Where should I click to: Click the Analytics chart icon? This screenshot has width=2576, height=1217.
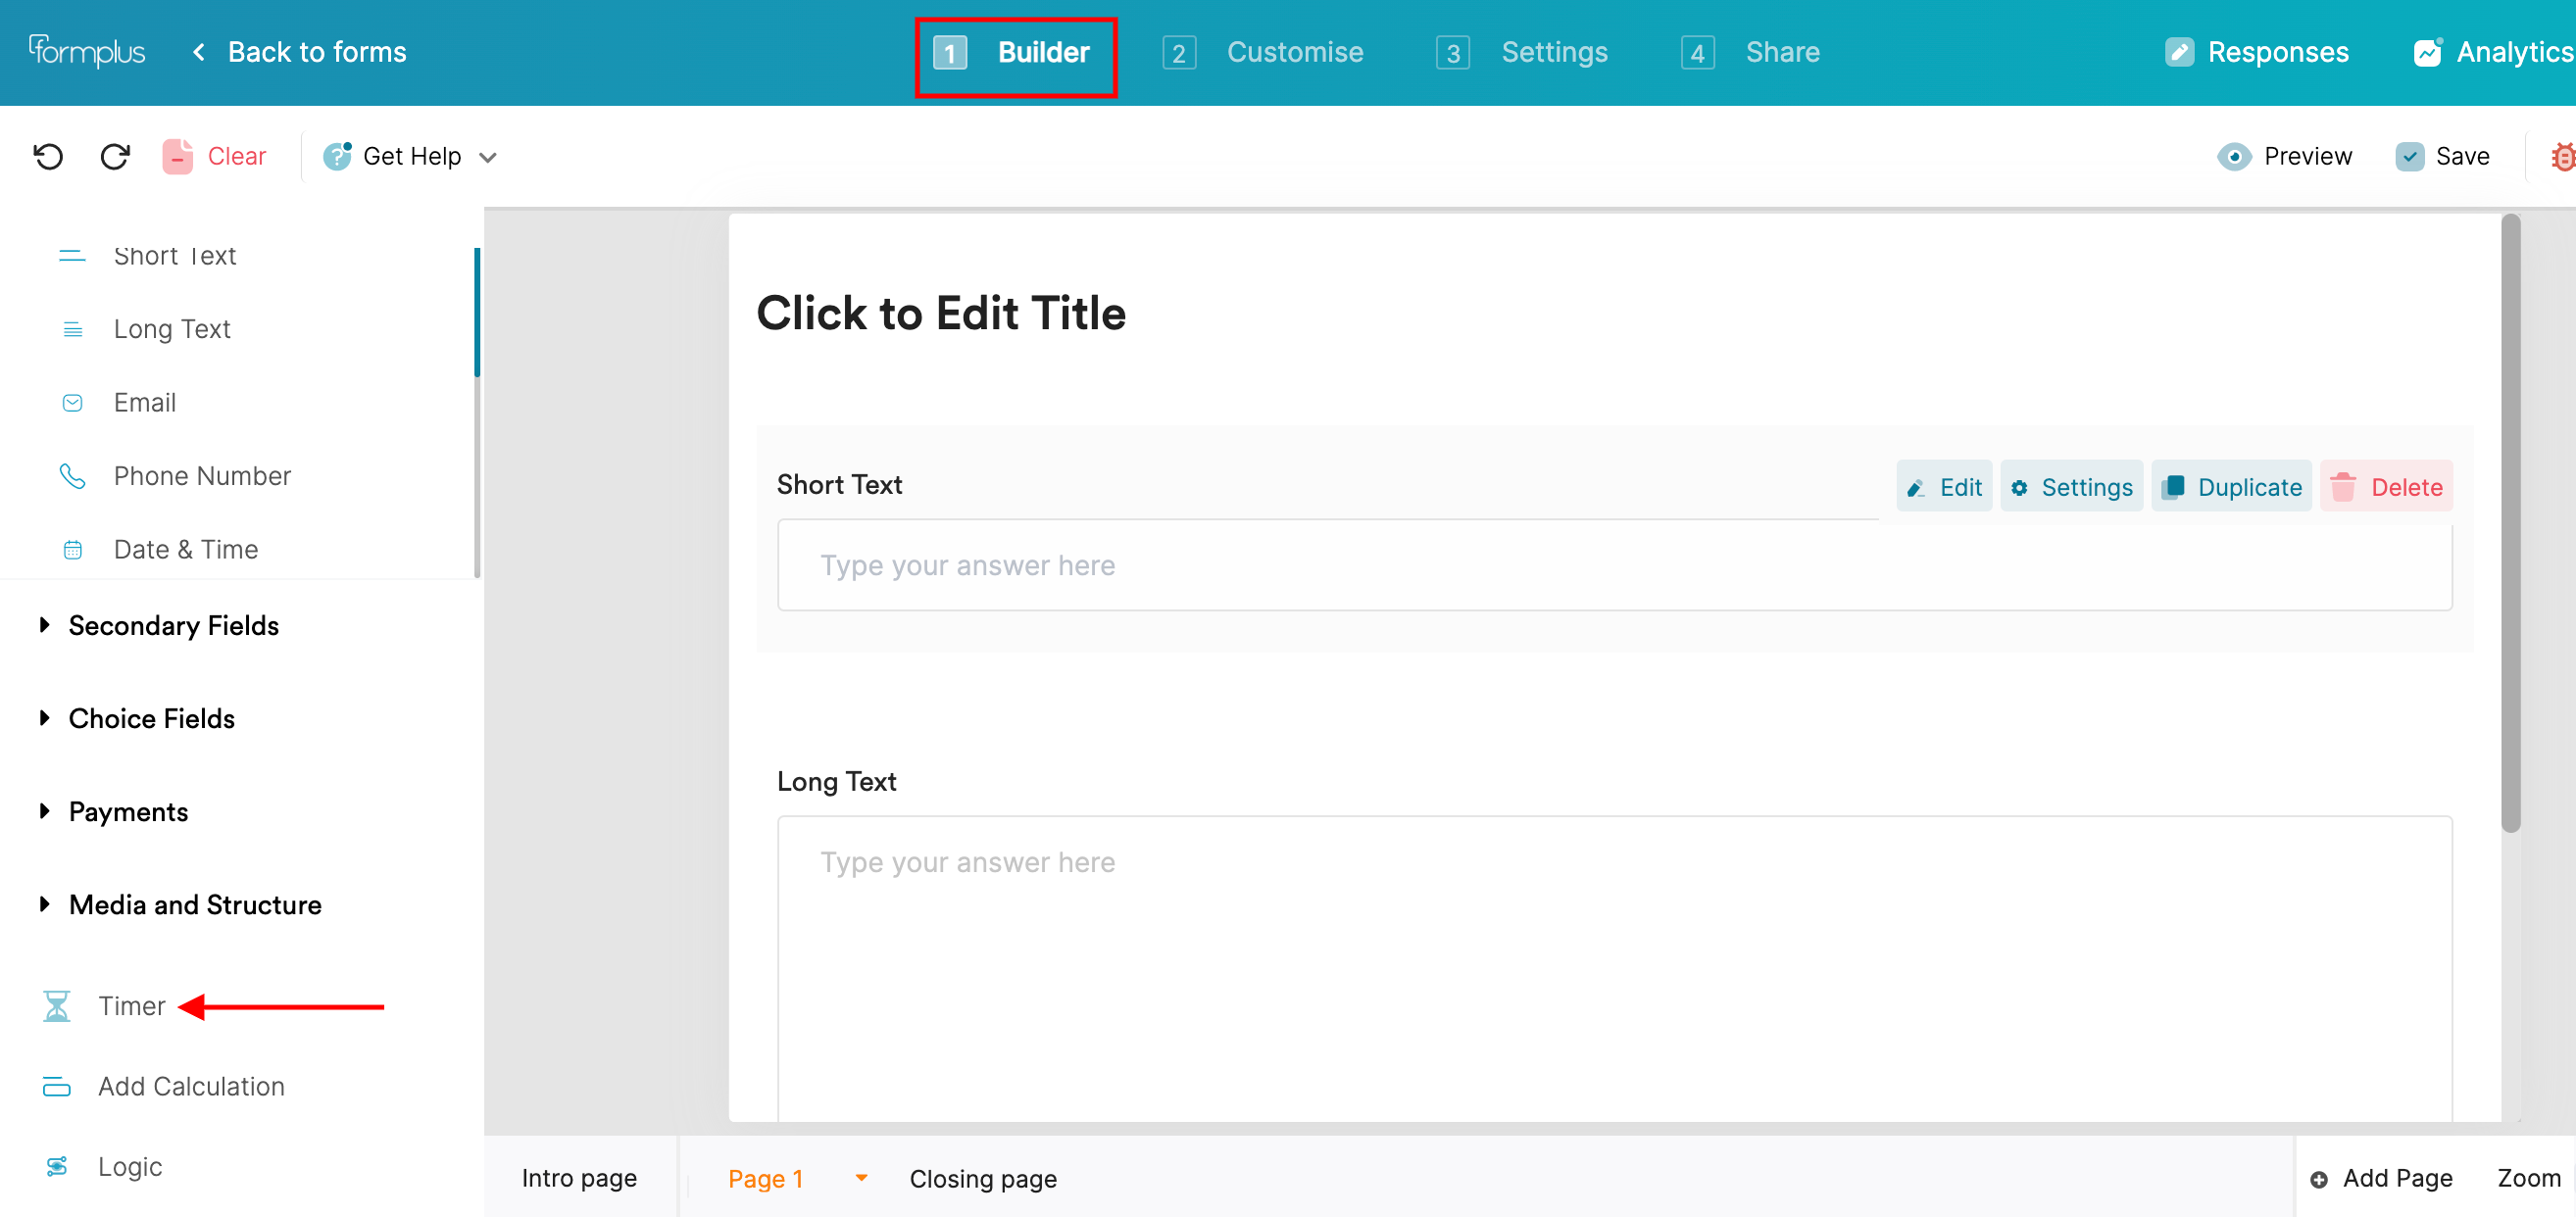tap(2428, 52)
